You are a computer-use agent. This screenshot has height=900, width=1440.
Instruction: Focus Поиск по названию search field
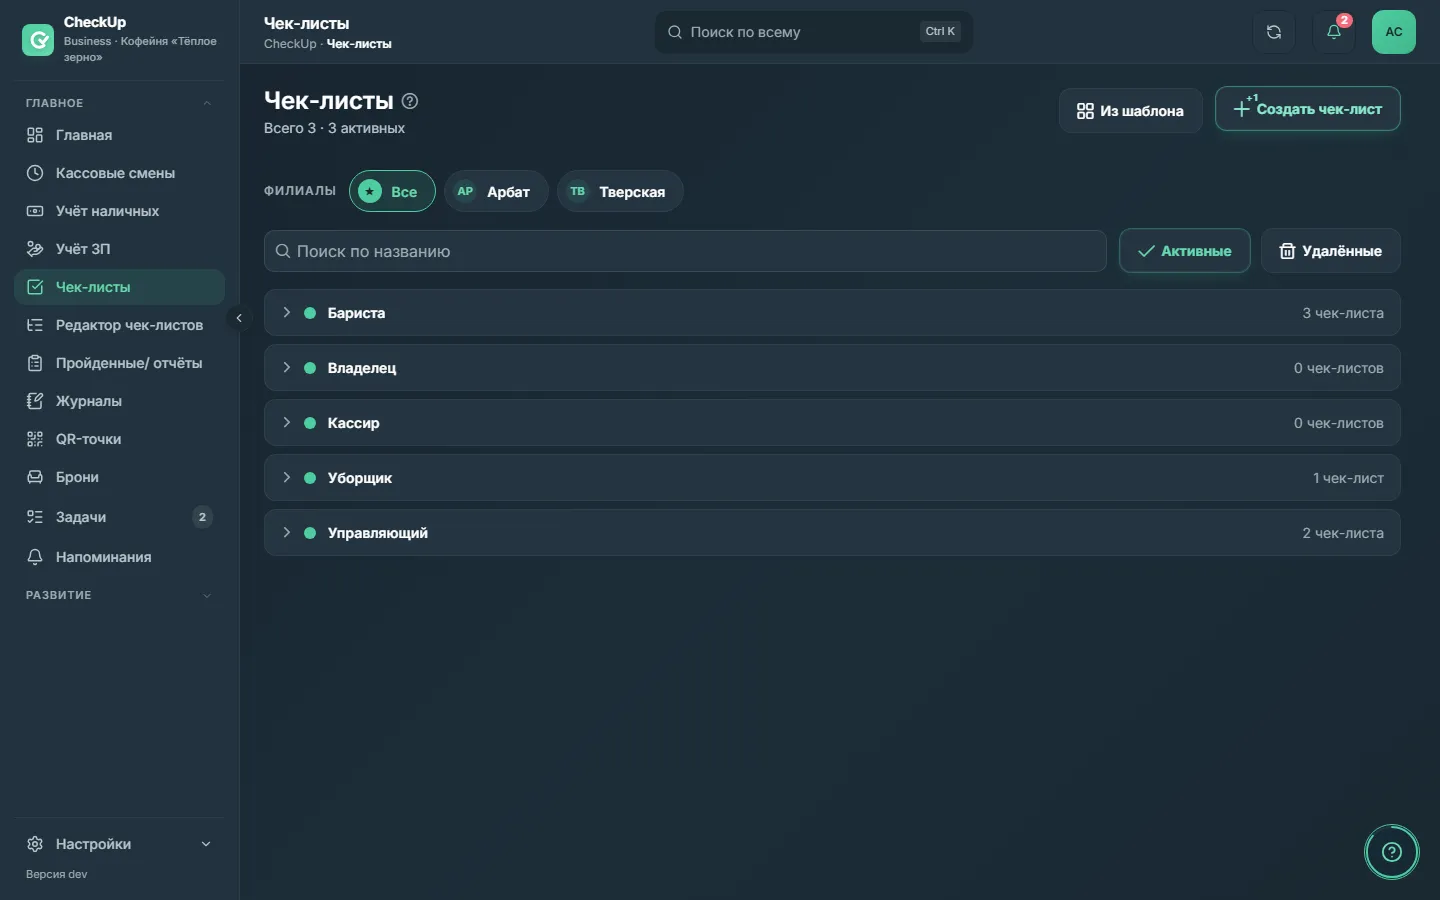(685, 251)
